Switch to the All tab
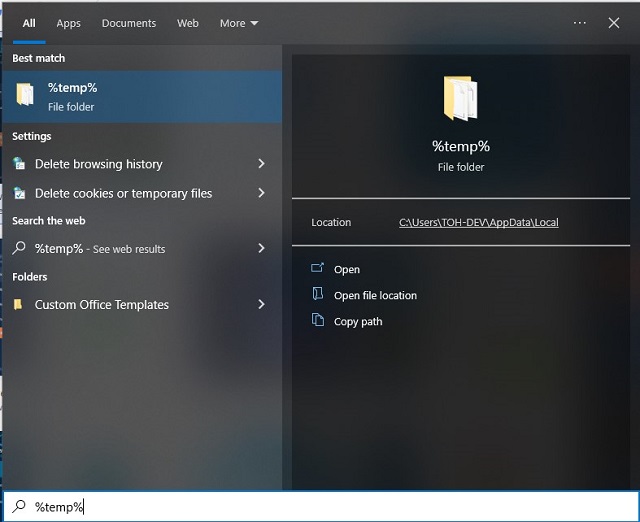 point(29,23)
